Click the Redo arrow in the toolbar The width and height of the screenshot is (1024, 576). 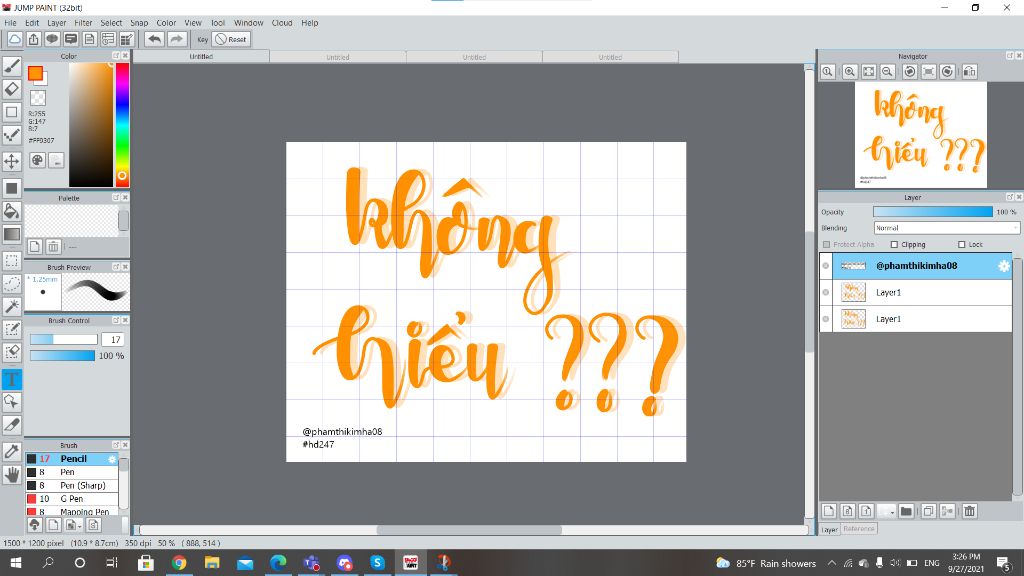click(176, 39)
